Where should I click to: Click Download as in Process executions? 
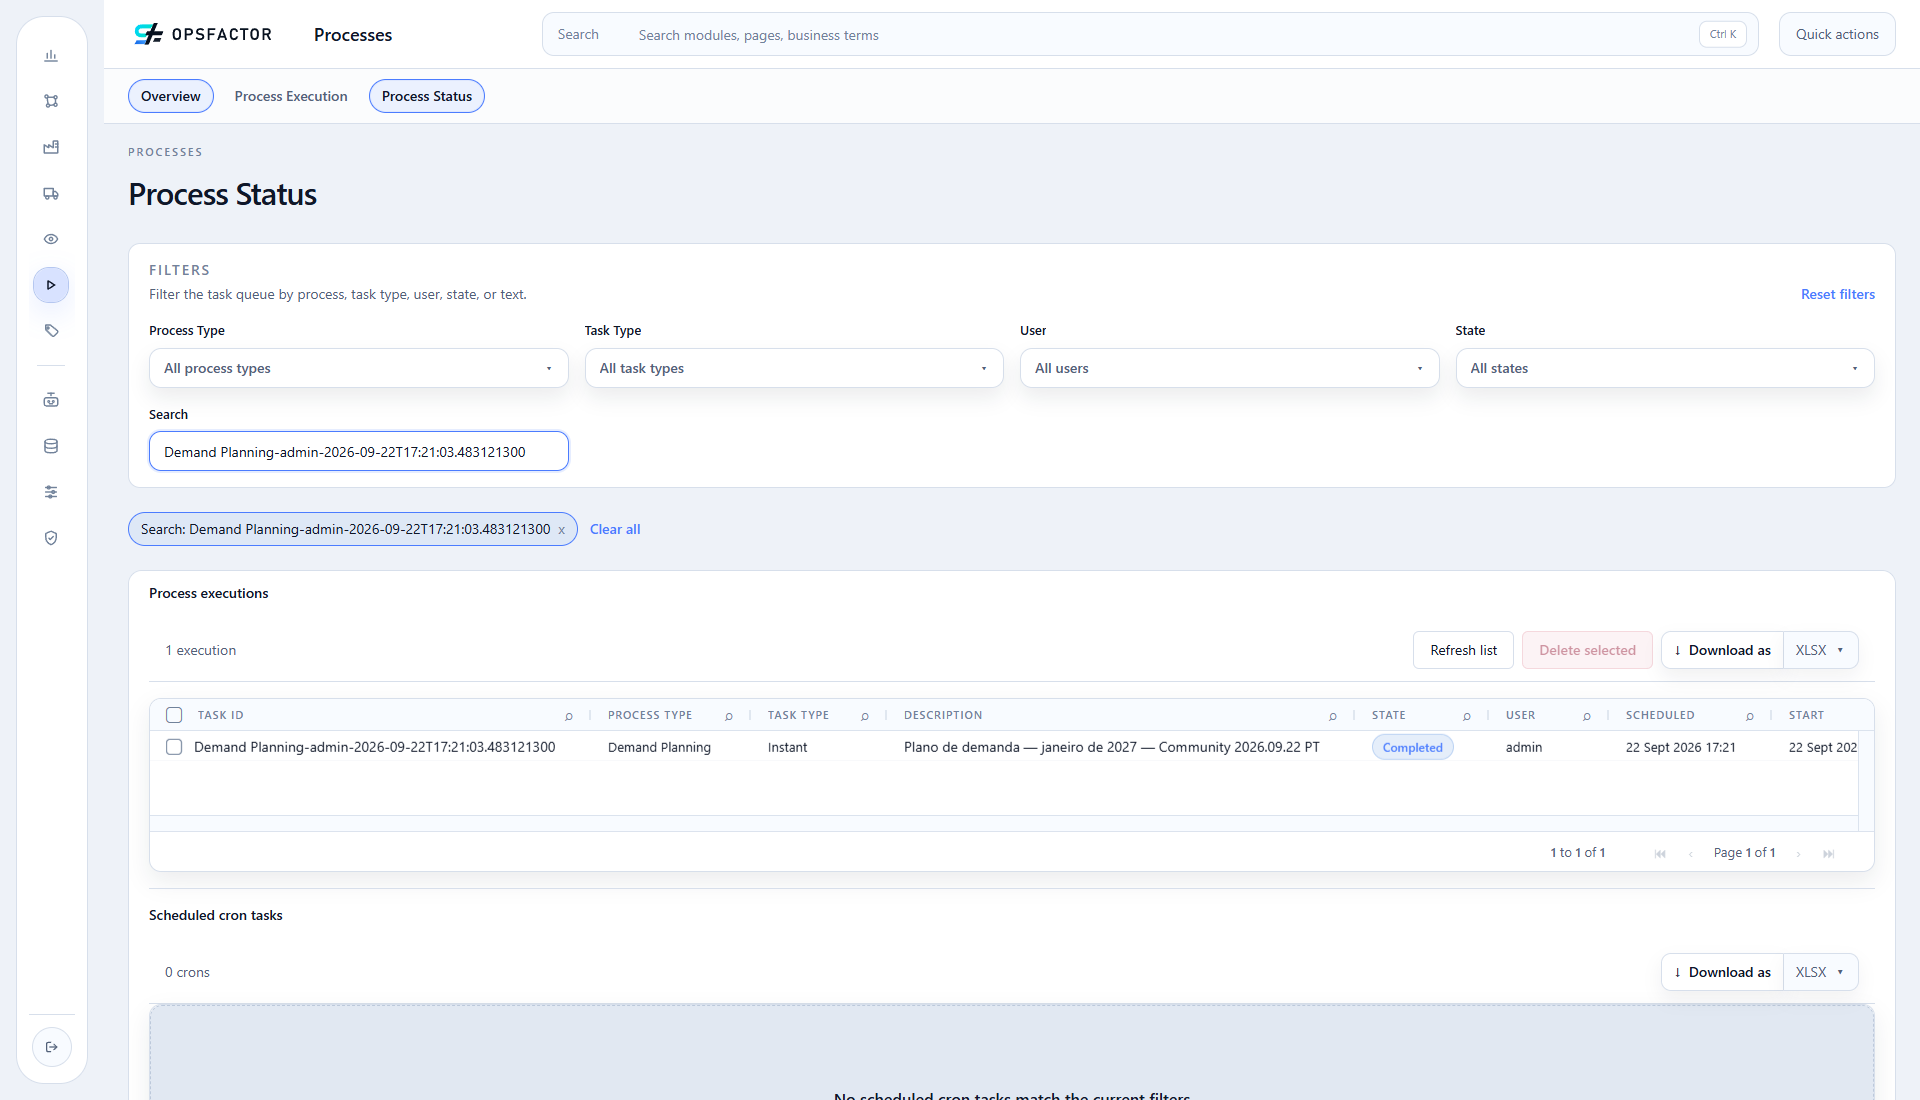[x=1722, y=650]
